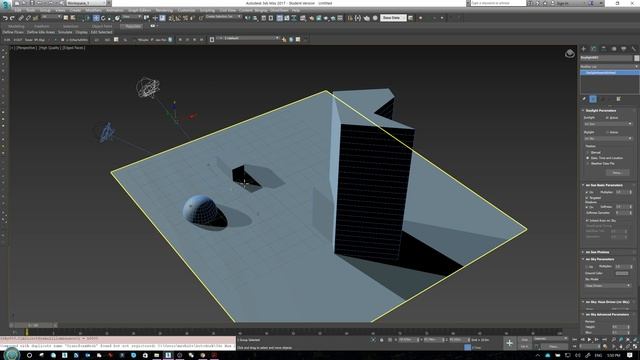
Task: Toggle Inherit from mr Sky checkbox
Action: click(x=587, y=220)
